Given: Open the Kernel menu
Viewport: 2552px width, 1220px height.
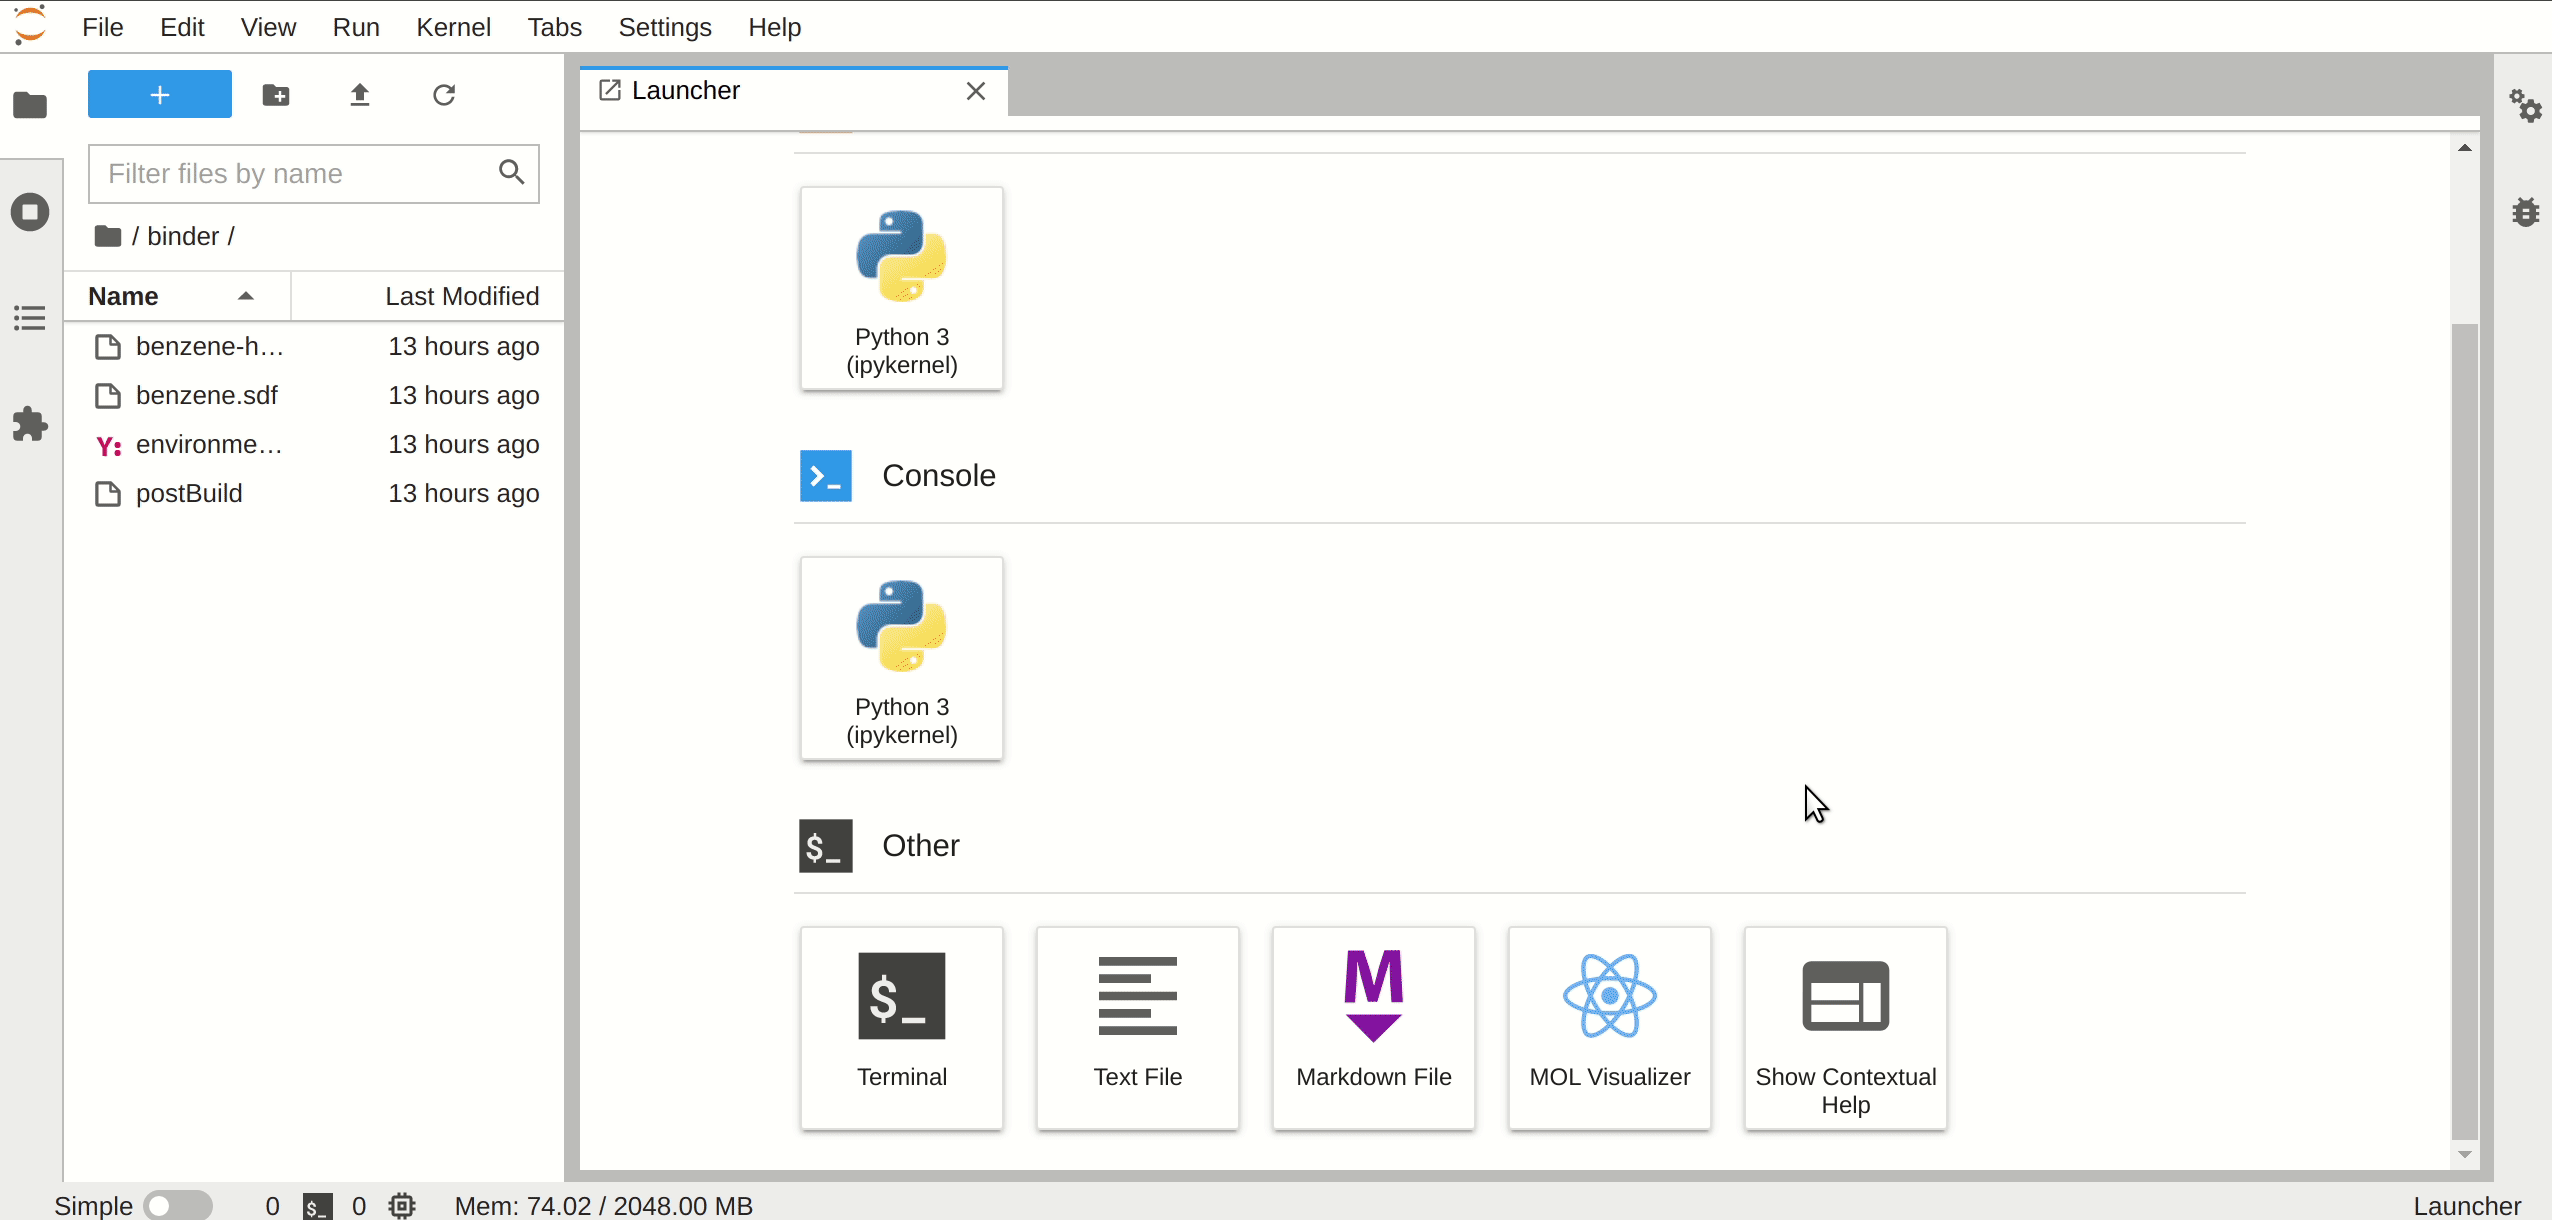Looking at the screenshot, I should [452, 26].
